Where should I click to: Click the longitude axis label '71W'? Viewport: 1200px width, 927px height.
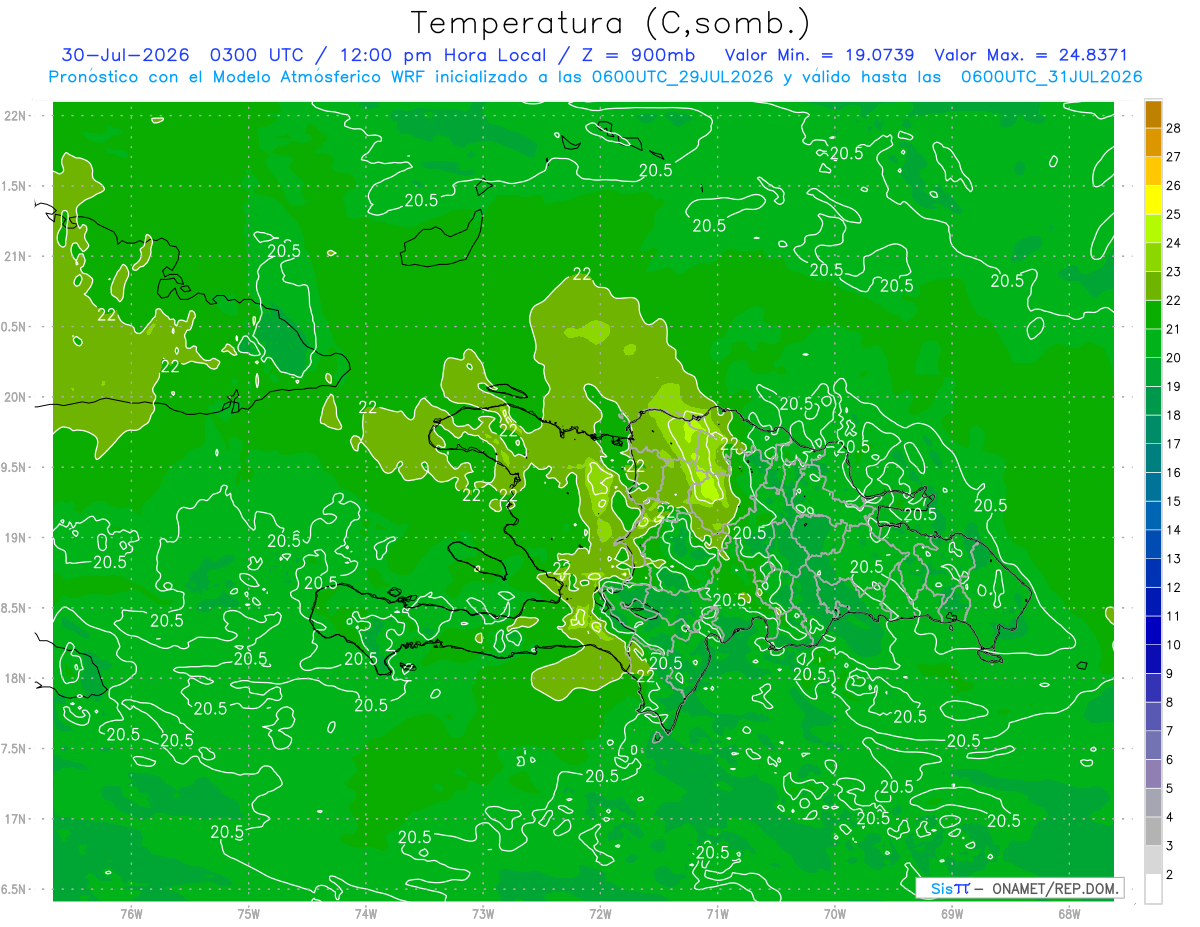(717, 913)
